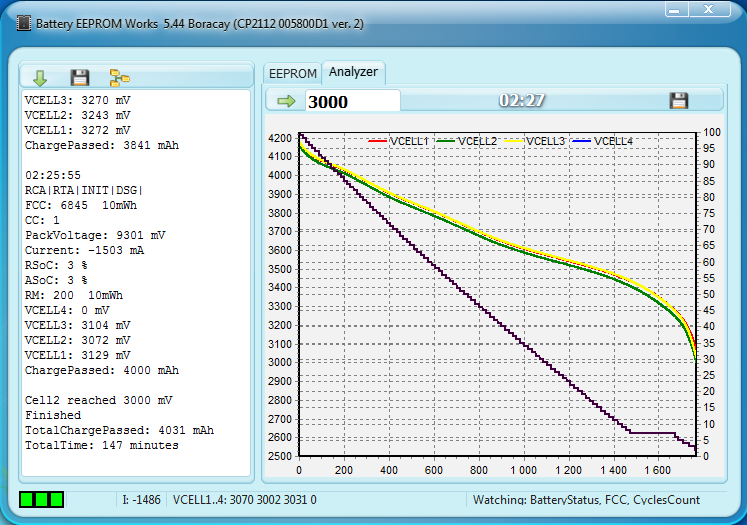Screen dimensions: 747x525
Task: Select the Analyzer tab
Action: coord(353,72)
